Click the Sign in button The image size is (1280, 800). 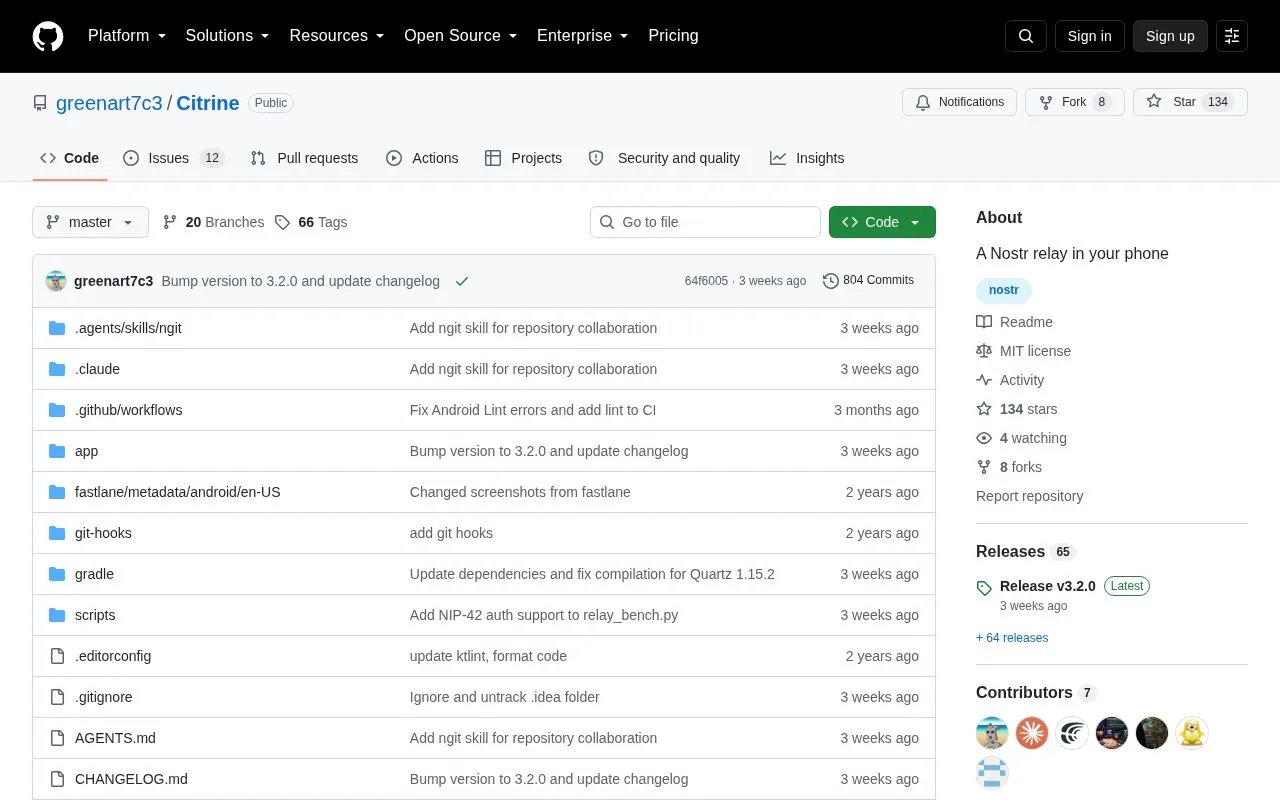(1089, 36)
